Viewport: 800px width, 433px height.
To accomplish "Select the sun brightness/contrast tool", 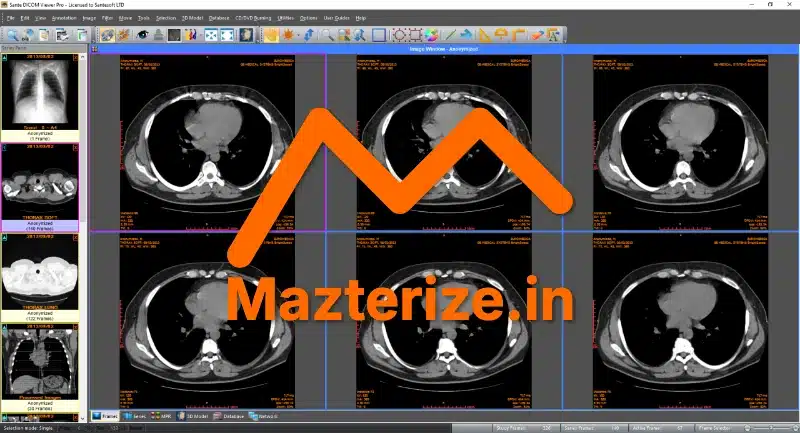I will point(288,35).
